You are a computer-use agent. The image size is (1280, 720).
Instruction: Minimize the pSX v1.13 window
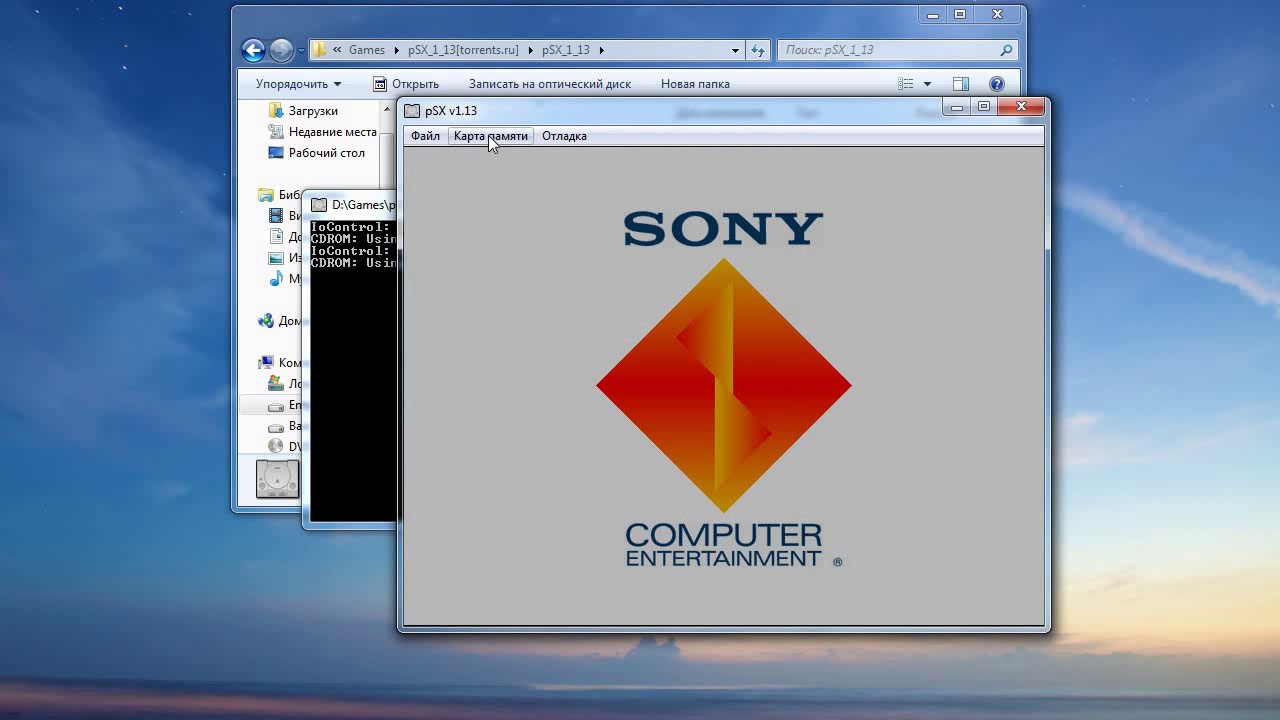coord(957,106)
